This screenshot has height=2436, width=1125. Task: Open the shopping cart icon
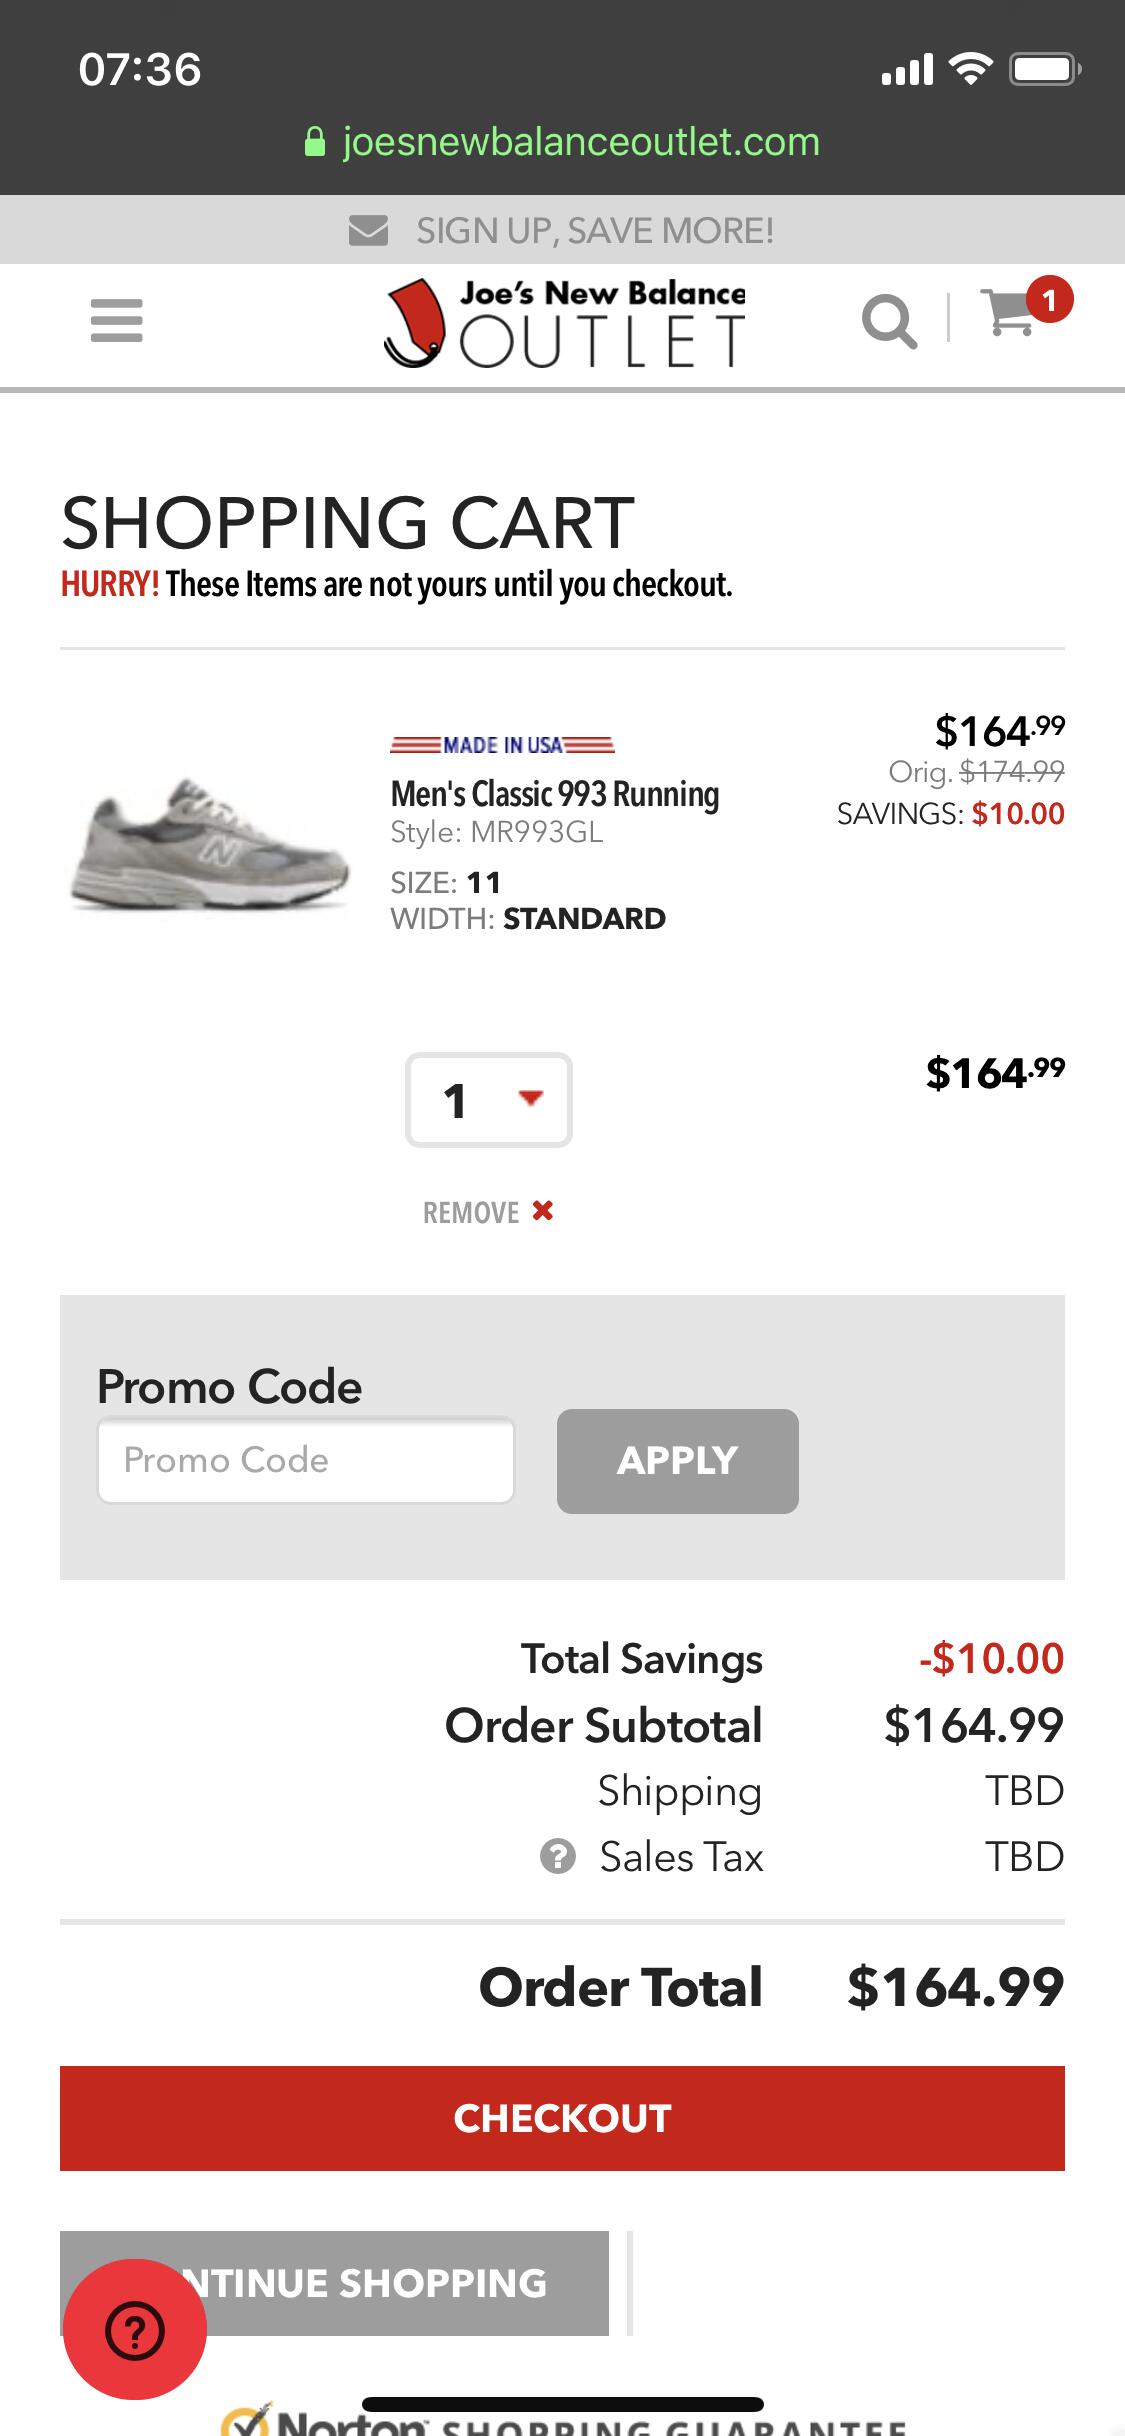pyautogui.click(x=1009, y=313)
